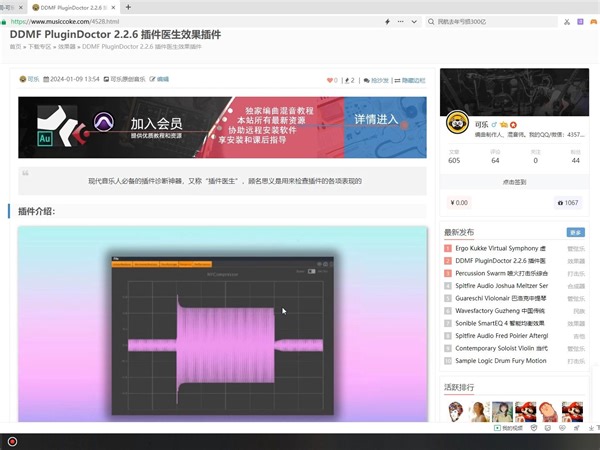
Task: Click the ¥0.00 balance badge
Action: click(459, 202)
